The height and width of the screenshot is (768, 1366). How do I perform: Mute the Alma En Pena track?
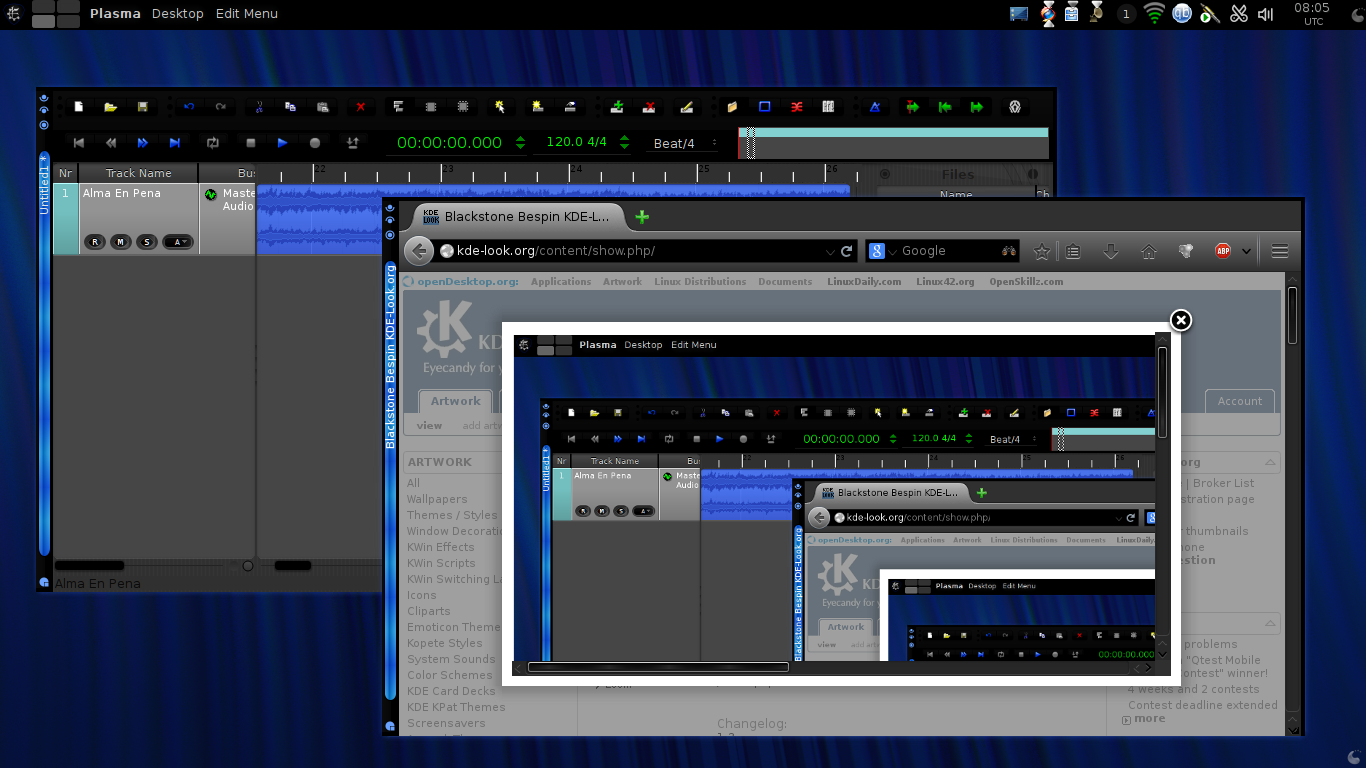121,241
